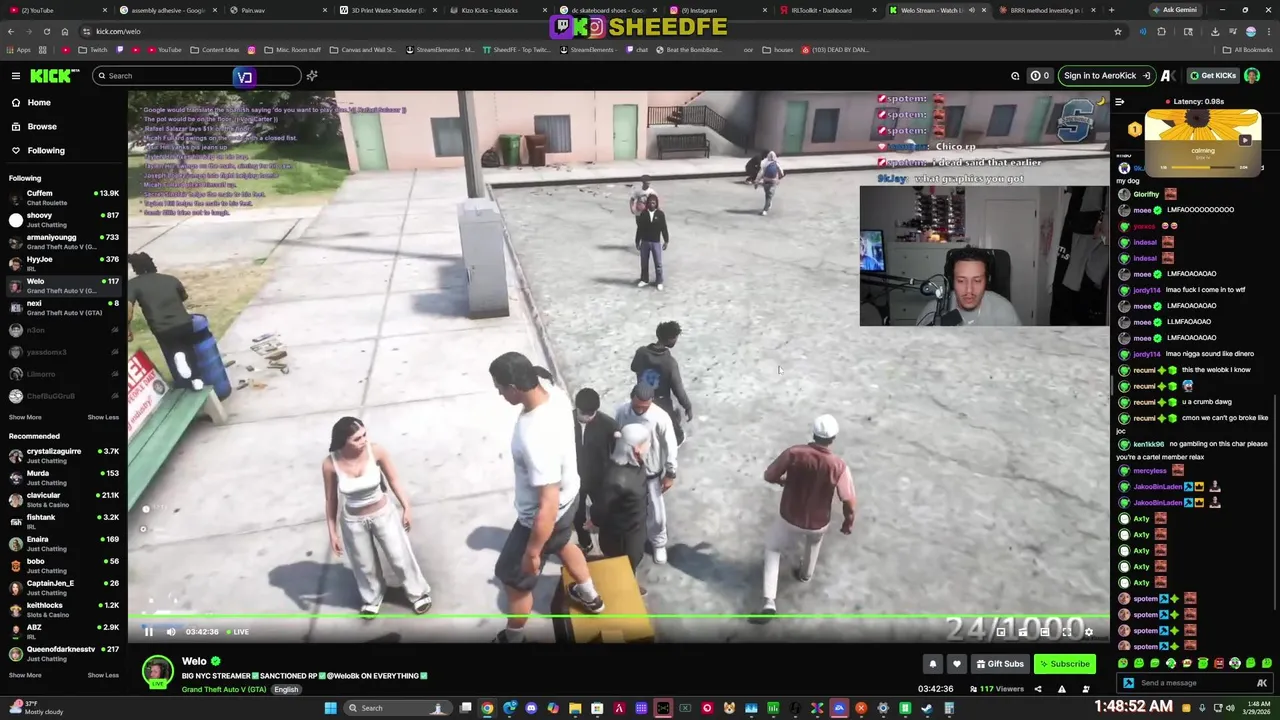Open a new browser tab with plus
1280x720 pixels.
tap(1111, 10)
